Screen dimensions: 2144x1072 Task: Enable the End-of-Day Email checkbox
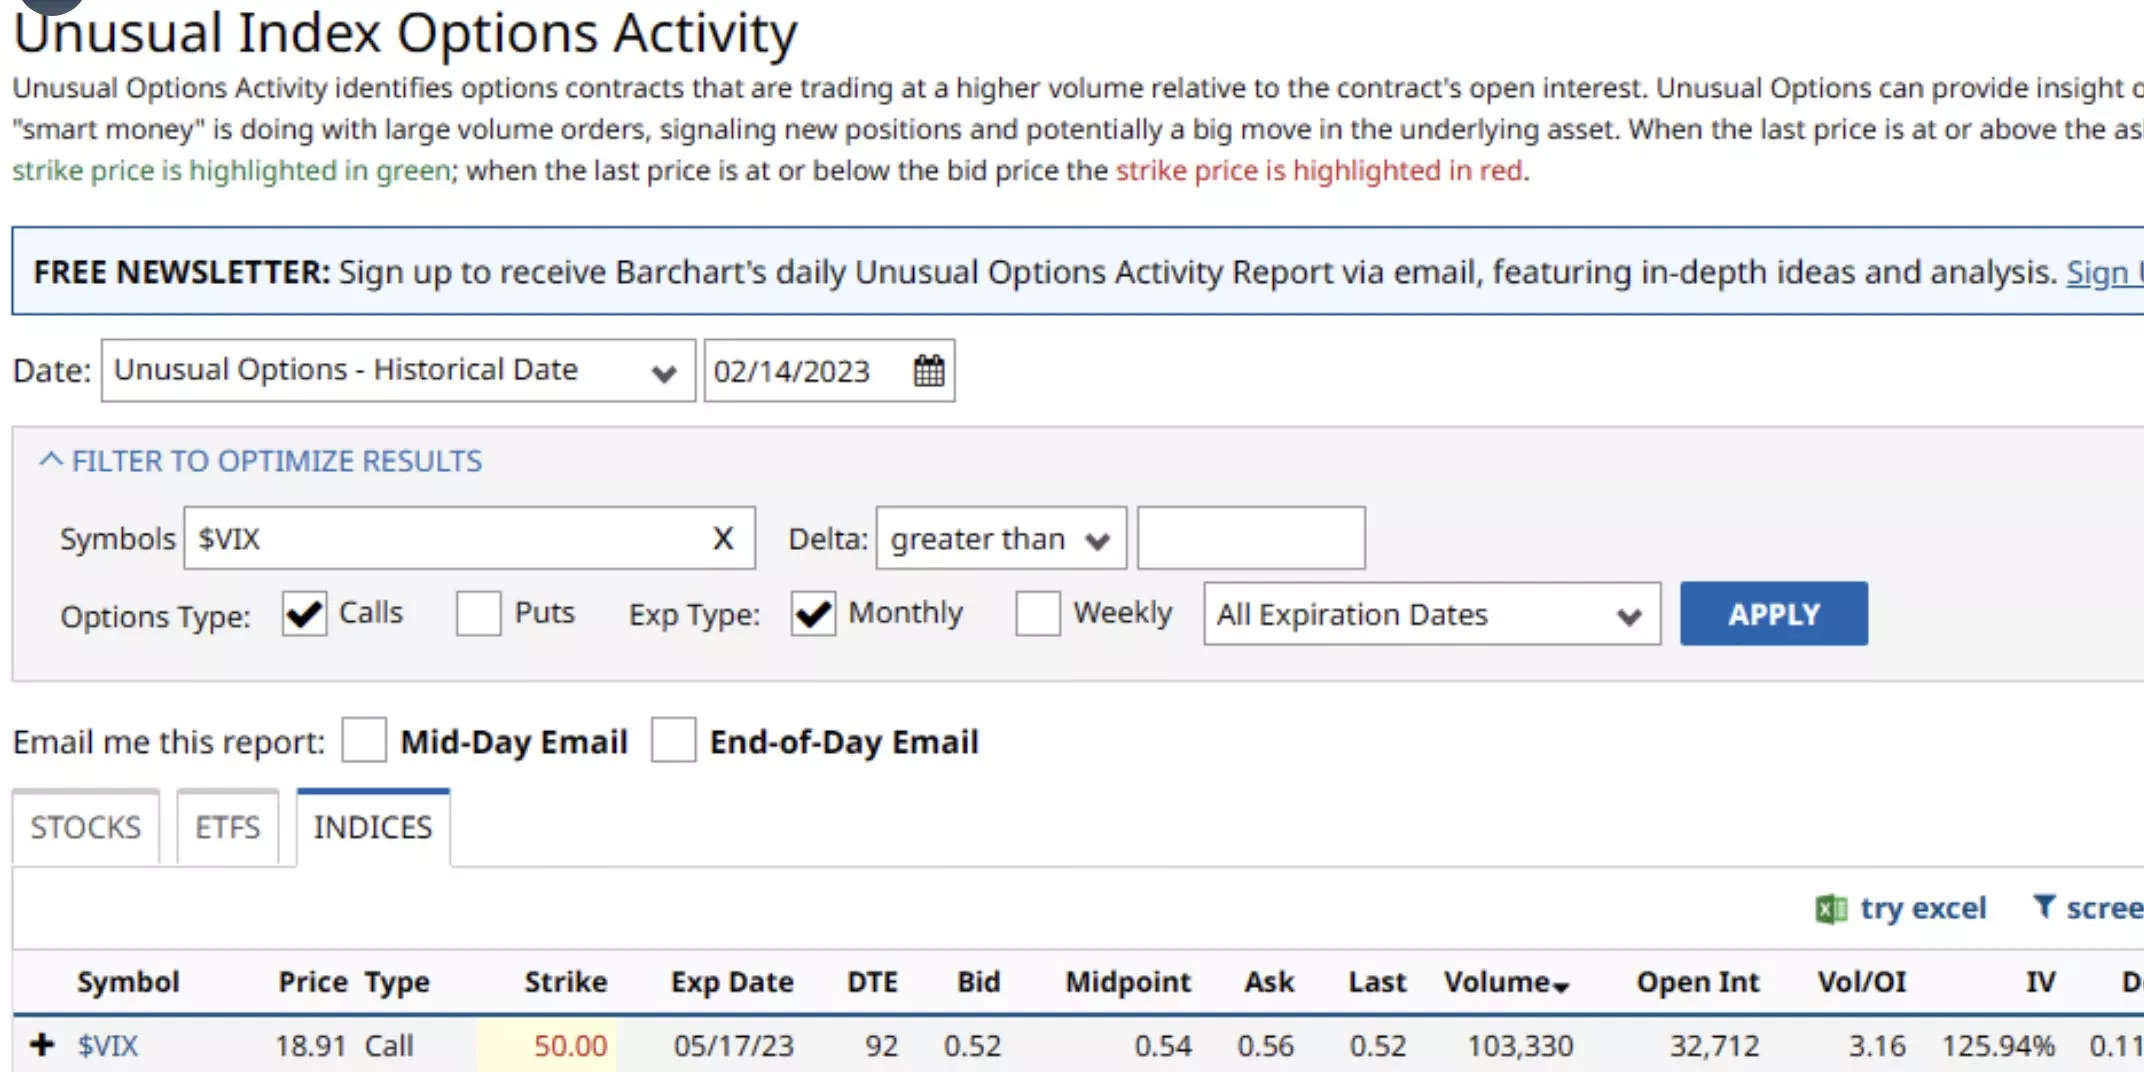pos(673,740)
